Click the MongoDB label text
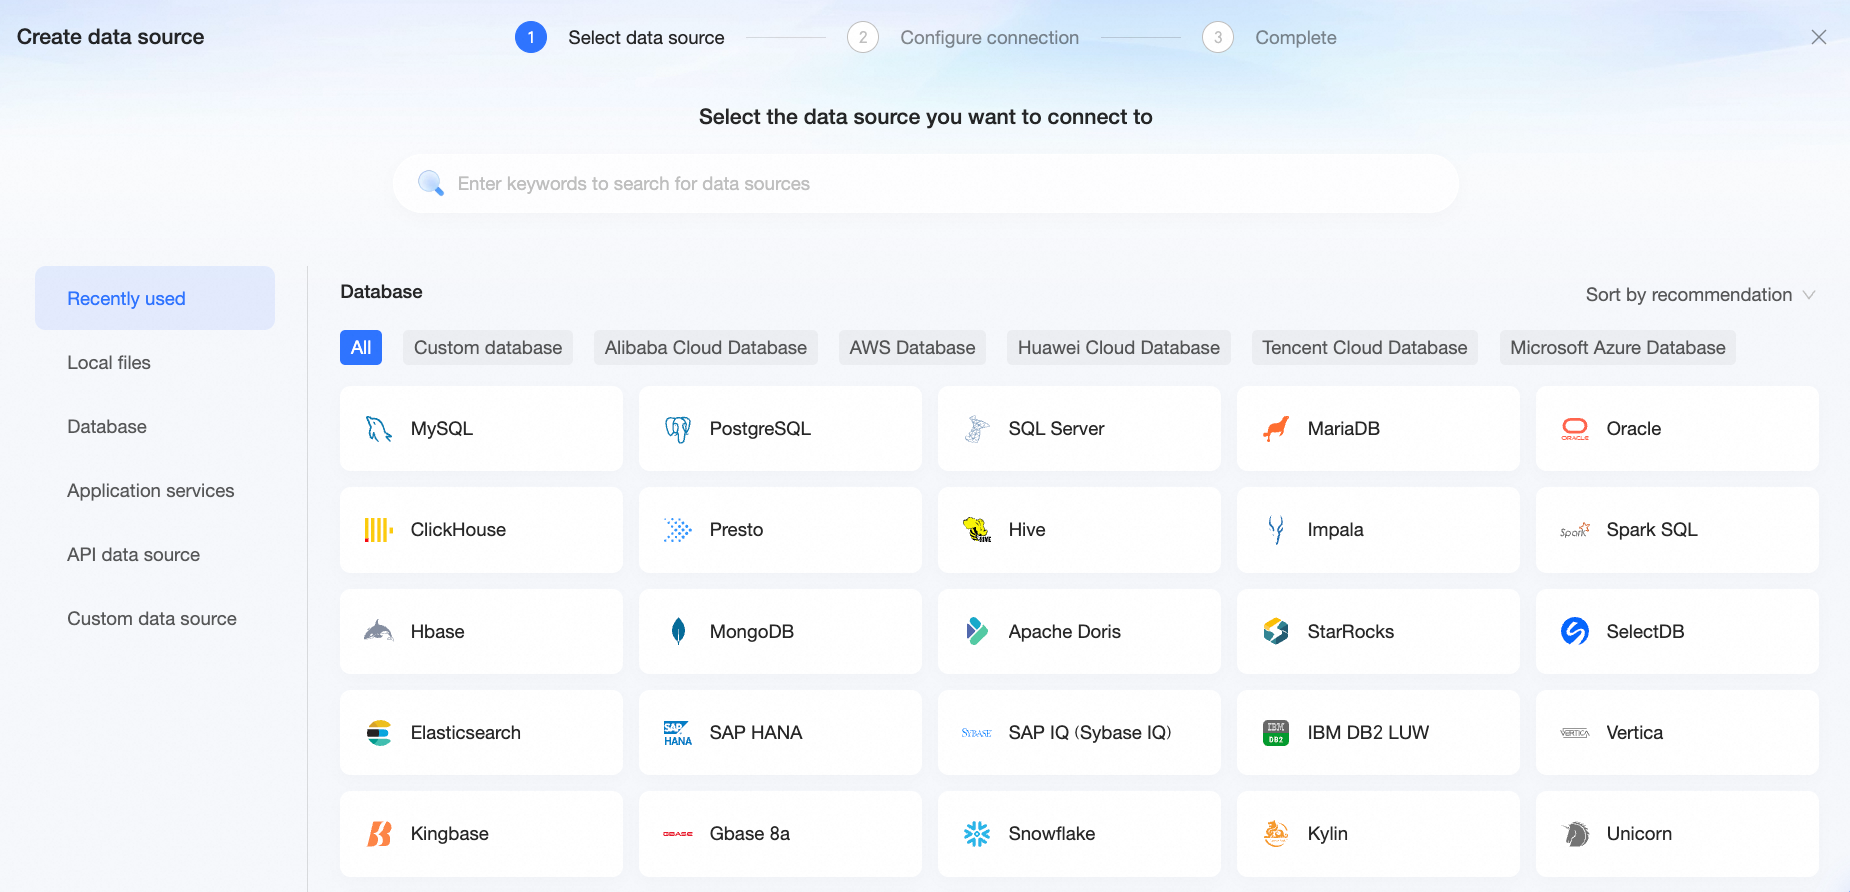Image resolution: width=1850 pixels, height=892 pixels. coord(752,631)
